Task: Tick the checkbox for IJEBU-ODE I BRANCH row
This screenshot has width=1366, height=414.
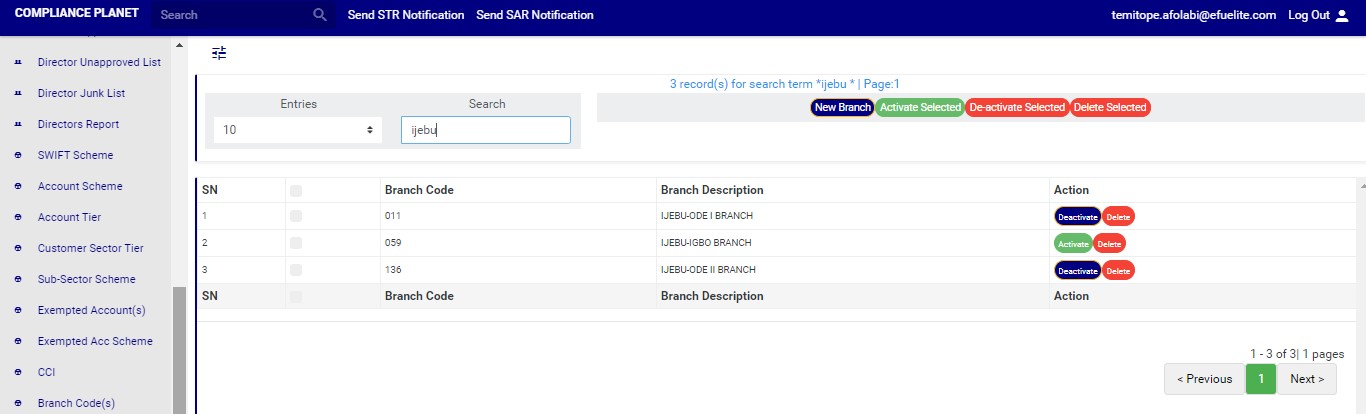Action: [296, 216]
